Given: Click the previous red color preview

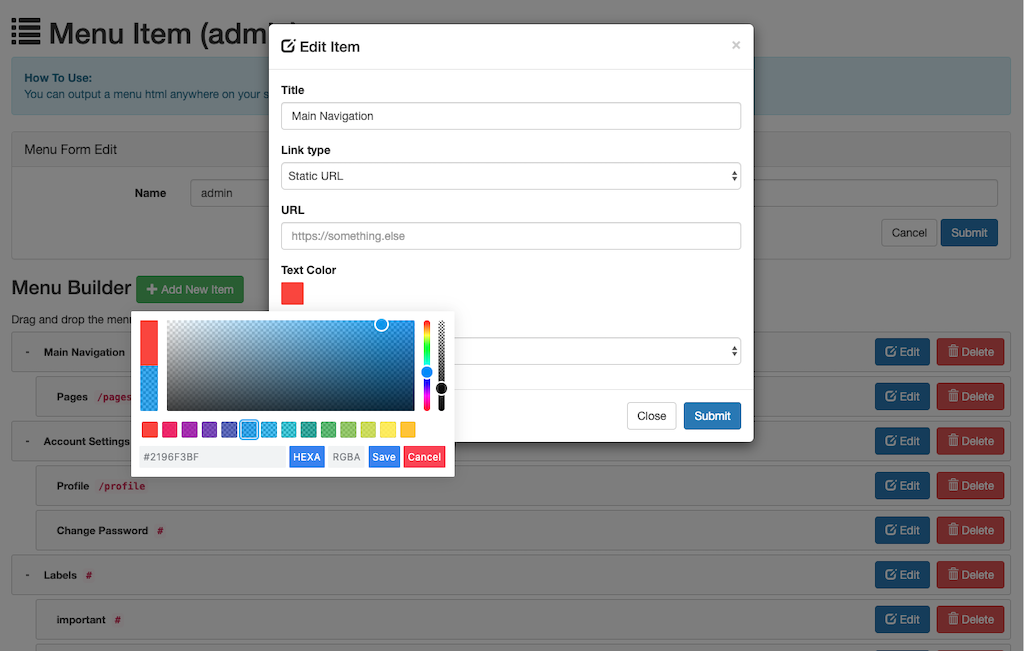Looking at the screenshot, I should tap(149, 343).
